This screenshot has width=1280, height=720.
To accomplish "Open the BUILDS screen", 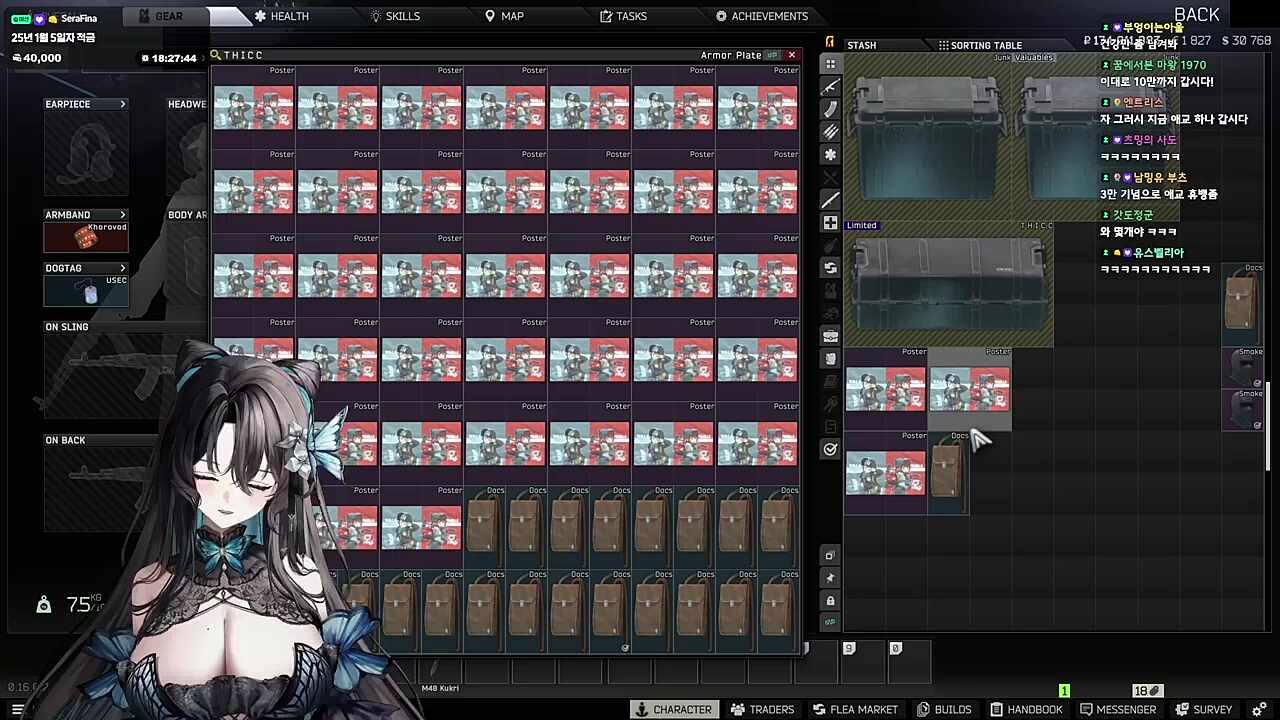I will 944,710.
